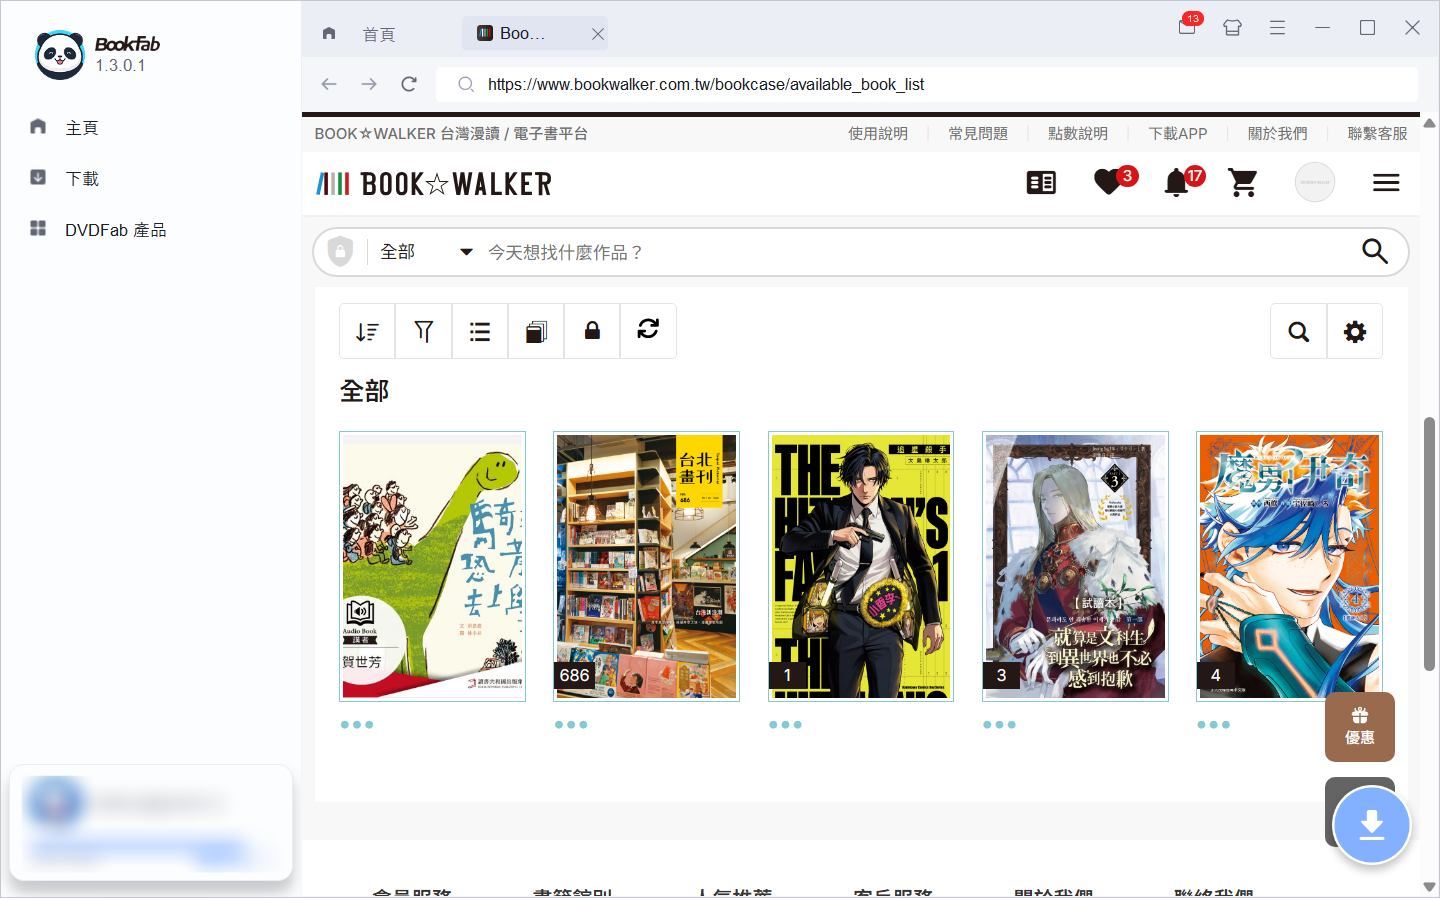
Task: Open the bookcase lock button
Action: pos(592,331)
